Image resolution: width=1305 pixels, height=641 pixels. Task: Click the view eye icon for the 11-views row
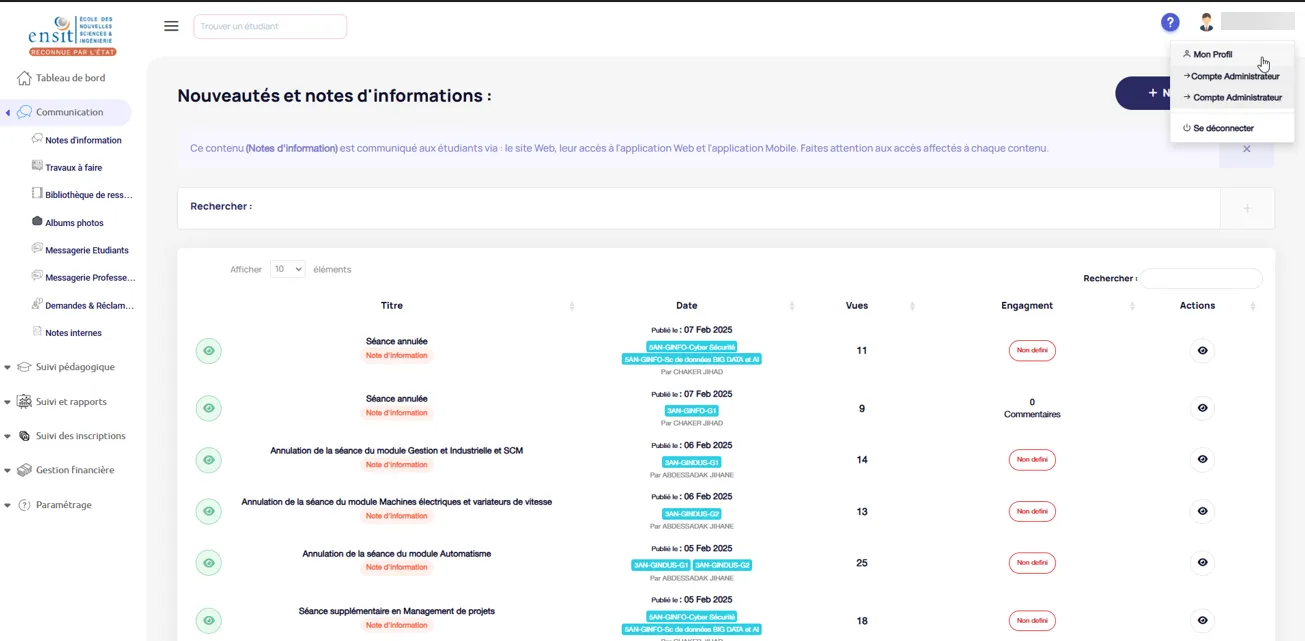pyautogui.click(x=1202, y=351)
